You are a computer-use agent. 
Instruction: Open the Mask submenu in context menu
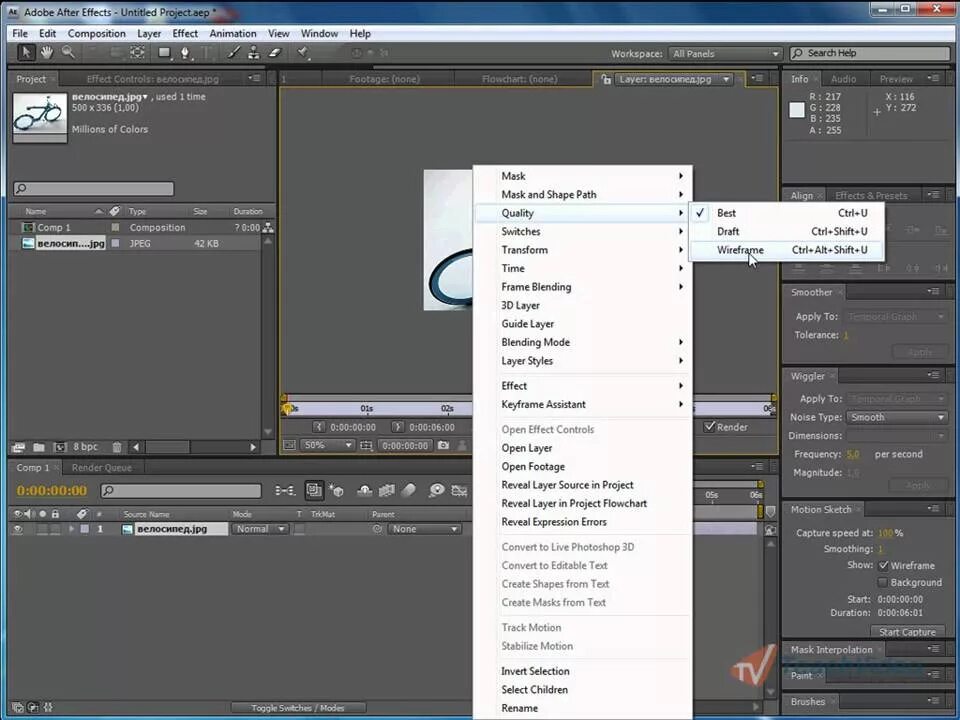coord(583,176)
